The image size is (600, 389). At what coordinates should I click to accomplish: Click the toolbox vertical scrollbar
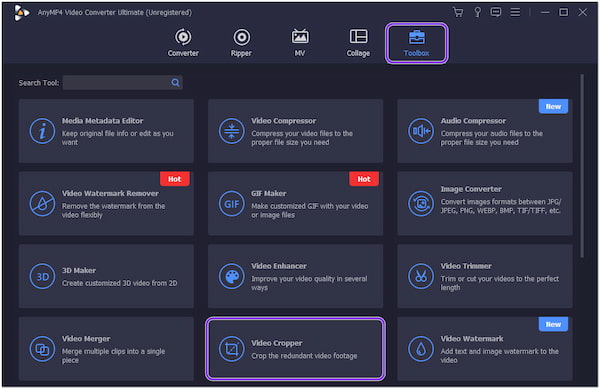coord(582,166)
